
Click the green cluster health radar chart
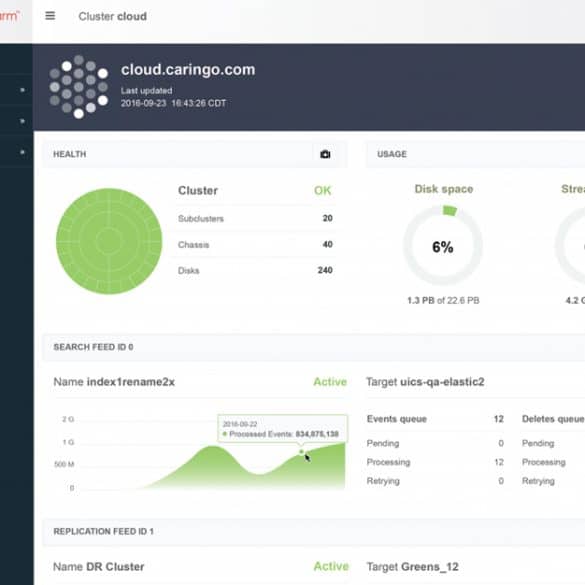pyautogui.click(x=109, y=241)
